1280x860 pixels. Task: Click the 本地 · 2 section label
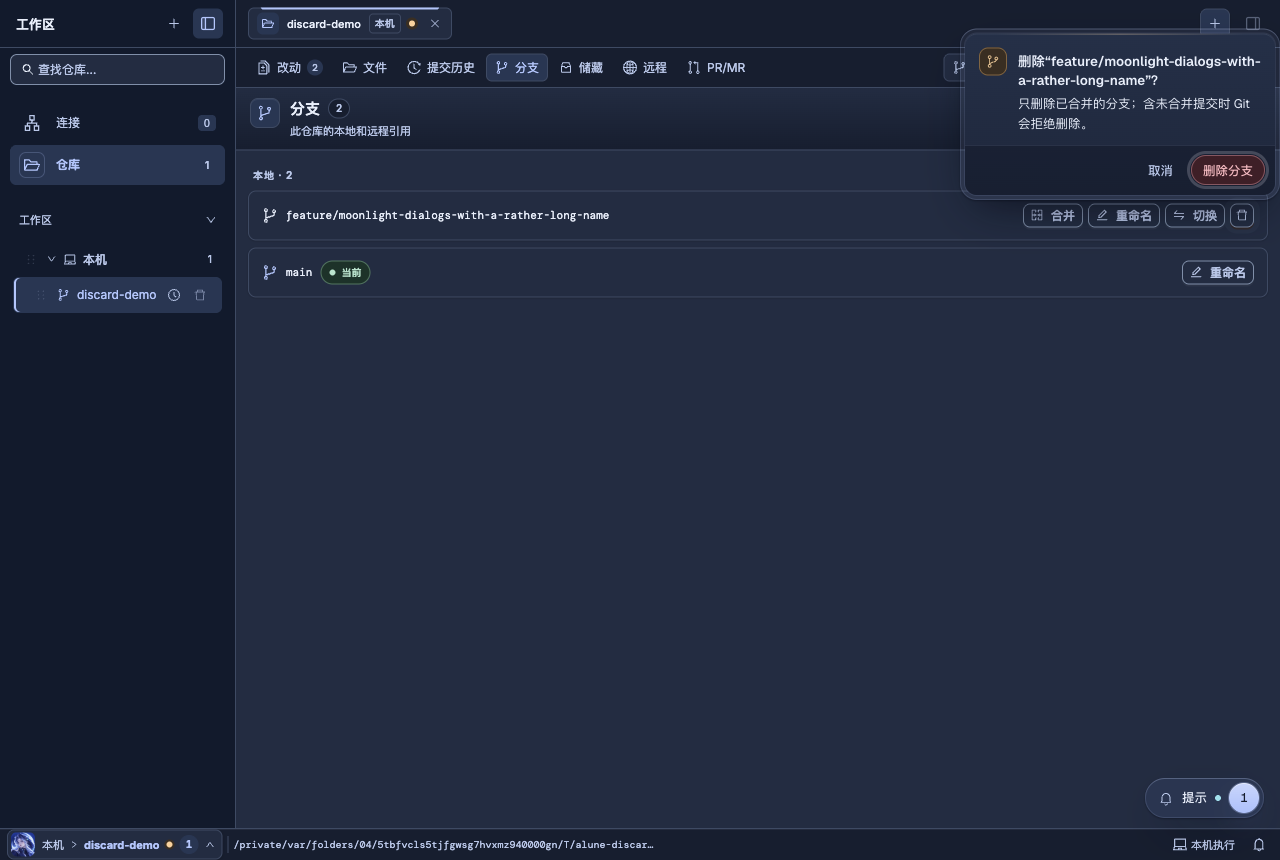[272, 176]
